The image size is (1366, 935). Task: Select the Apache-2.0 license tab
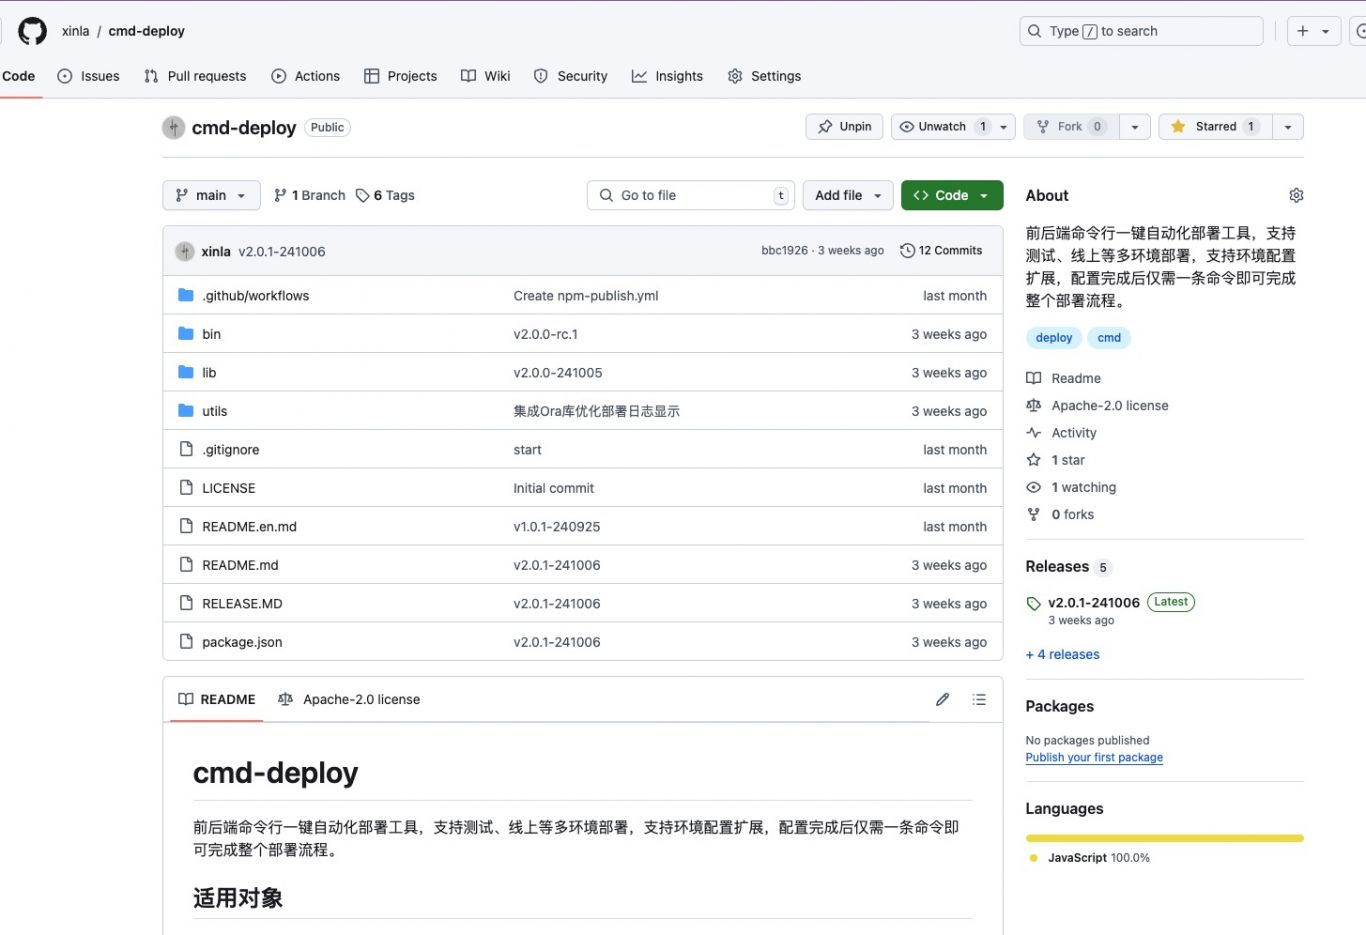pos(348,699)
